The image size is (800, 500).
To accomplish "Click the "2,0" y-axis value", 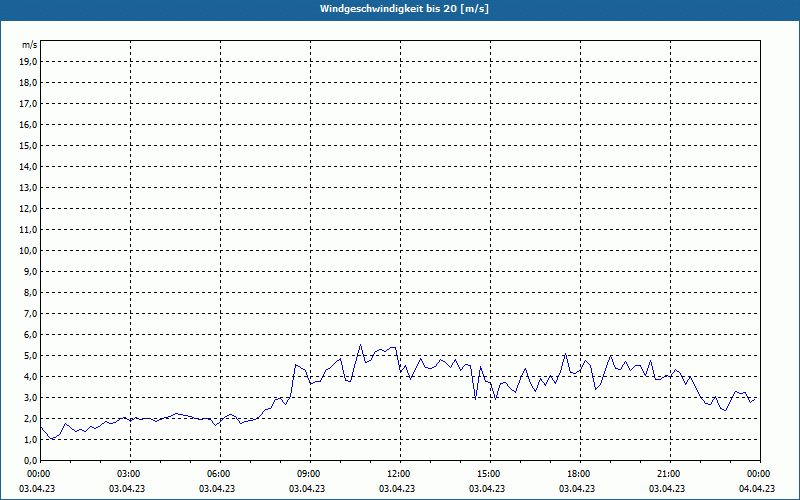I will [30, 418].
